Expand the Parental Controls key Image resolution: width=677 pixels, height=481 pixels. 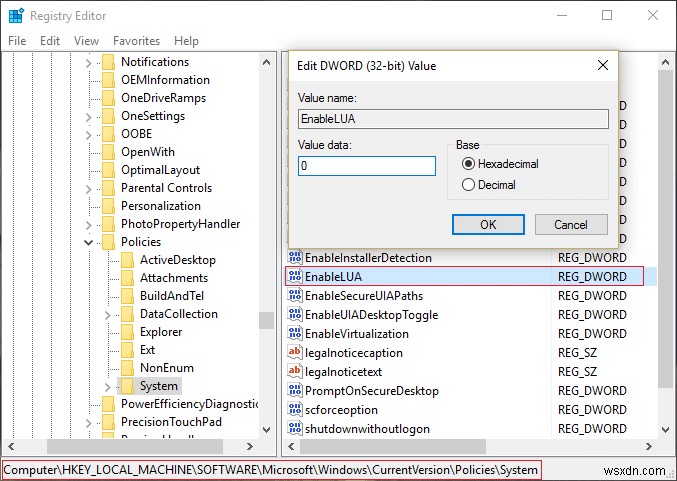tap(89, 189)
